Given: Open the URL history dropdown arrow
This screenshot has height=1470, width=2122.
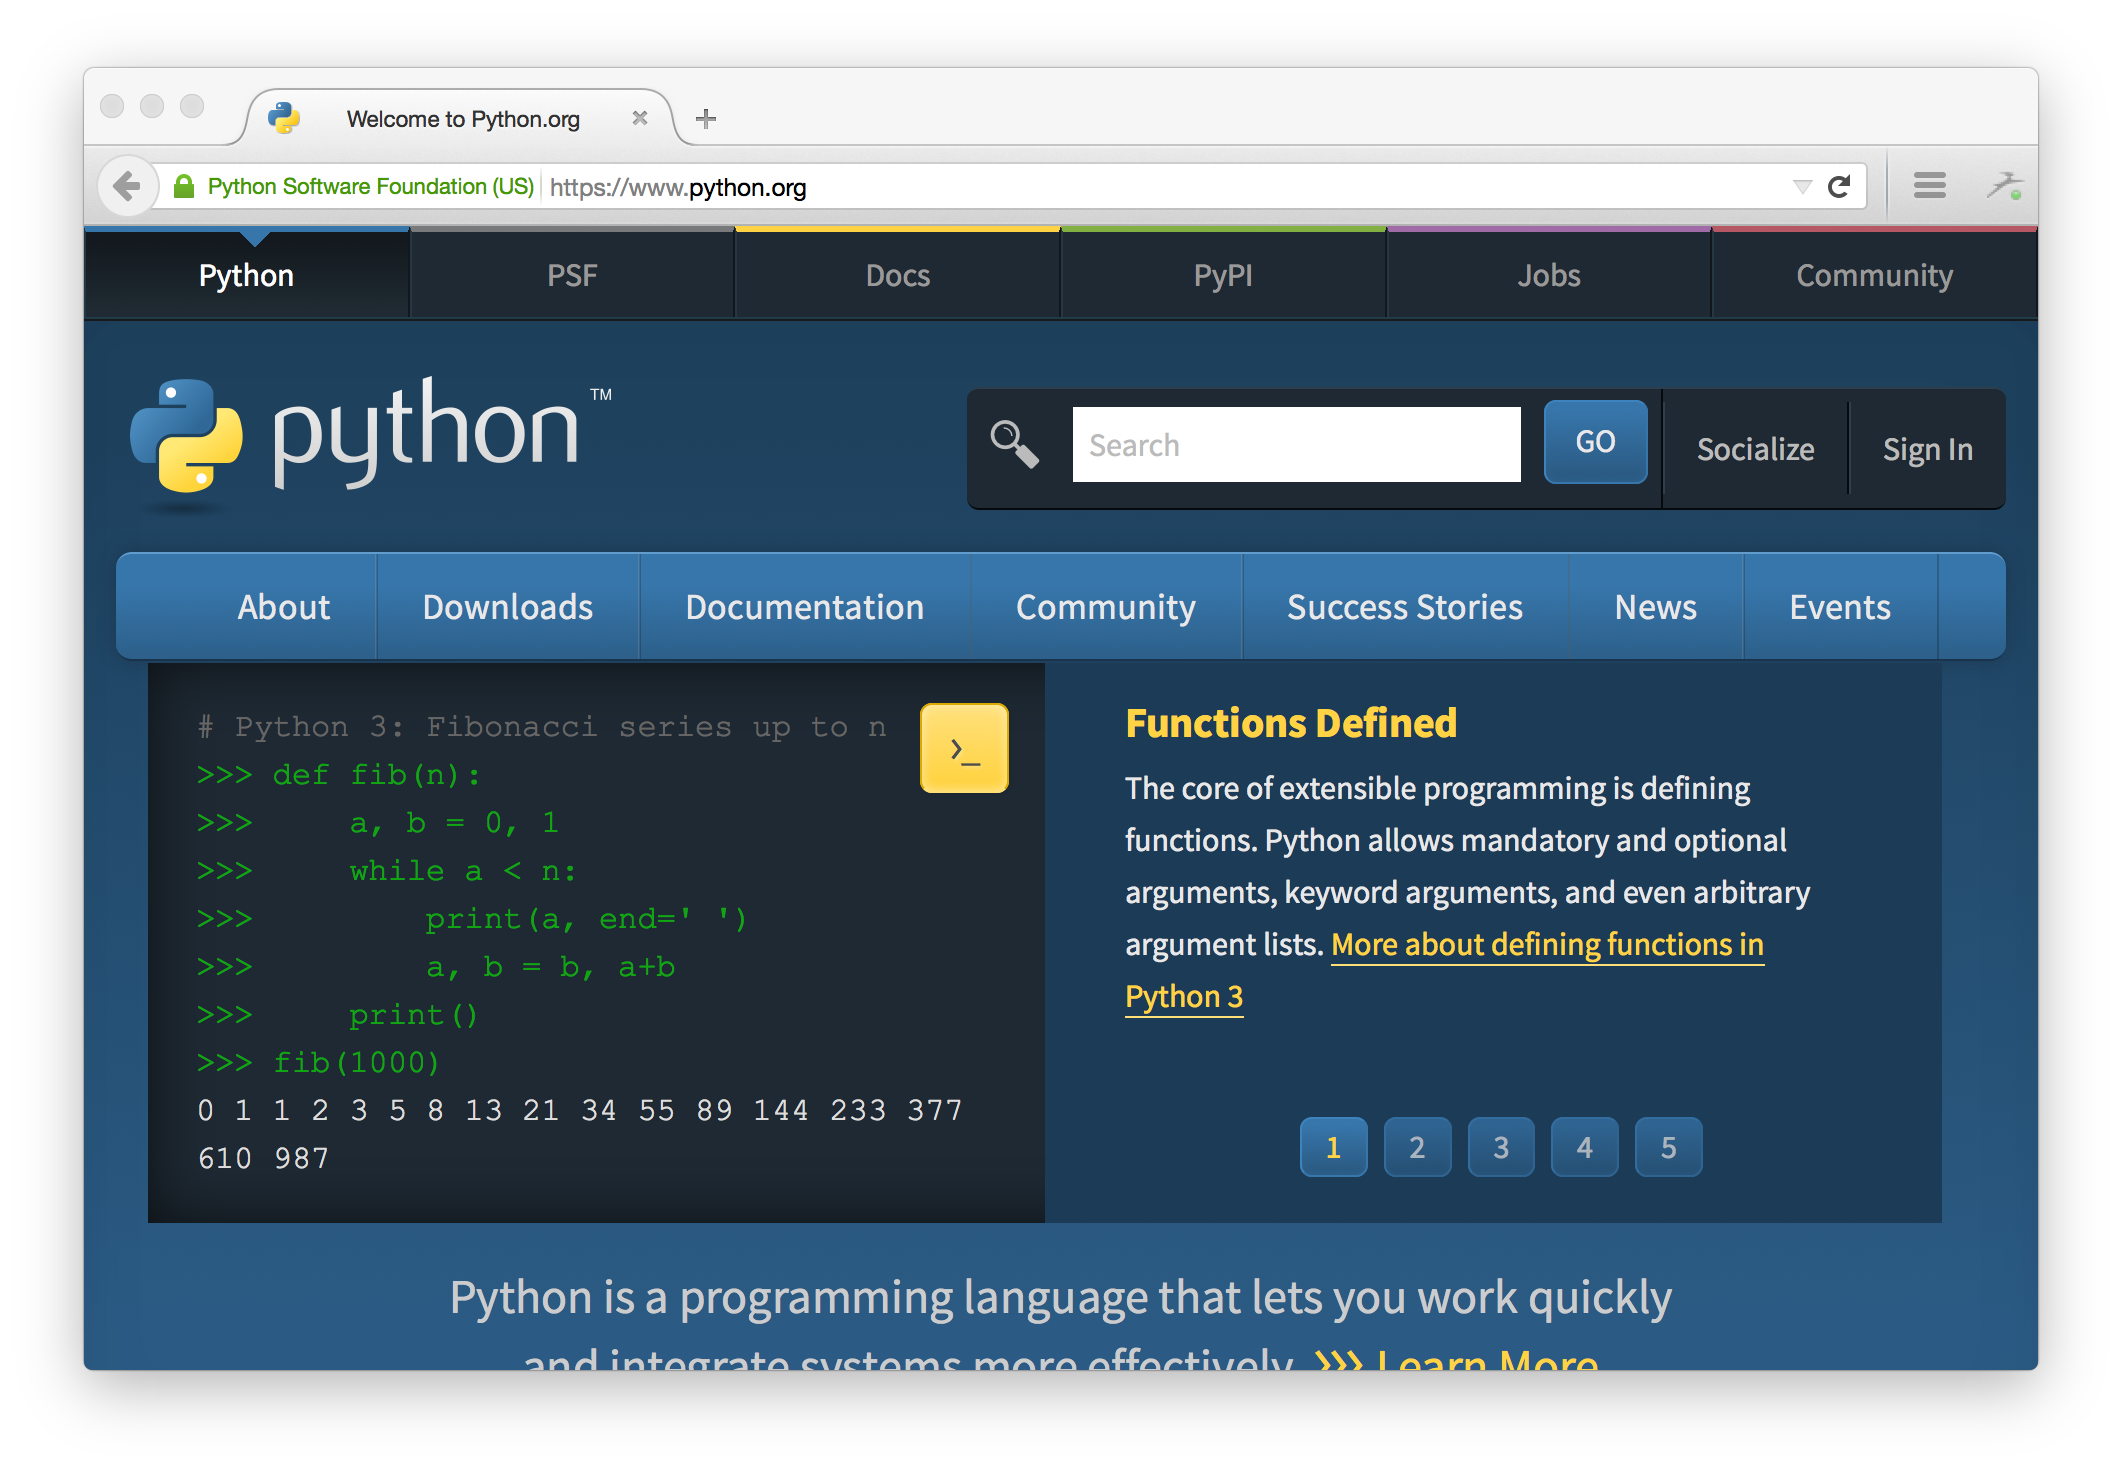Looking at the screenshot, I should coord(1802,187).
